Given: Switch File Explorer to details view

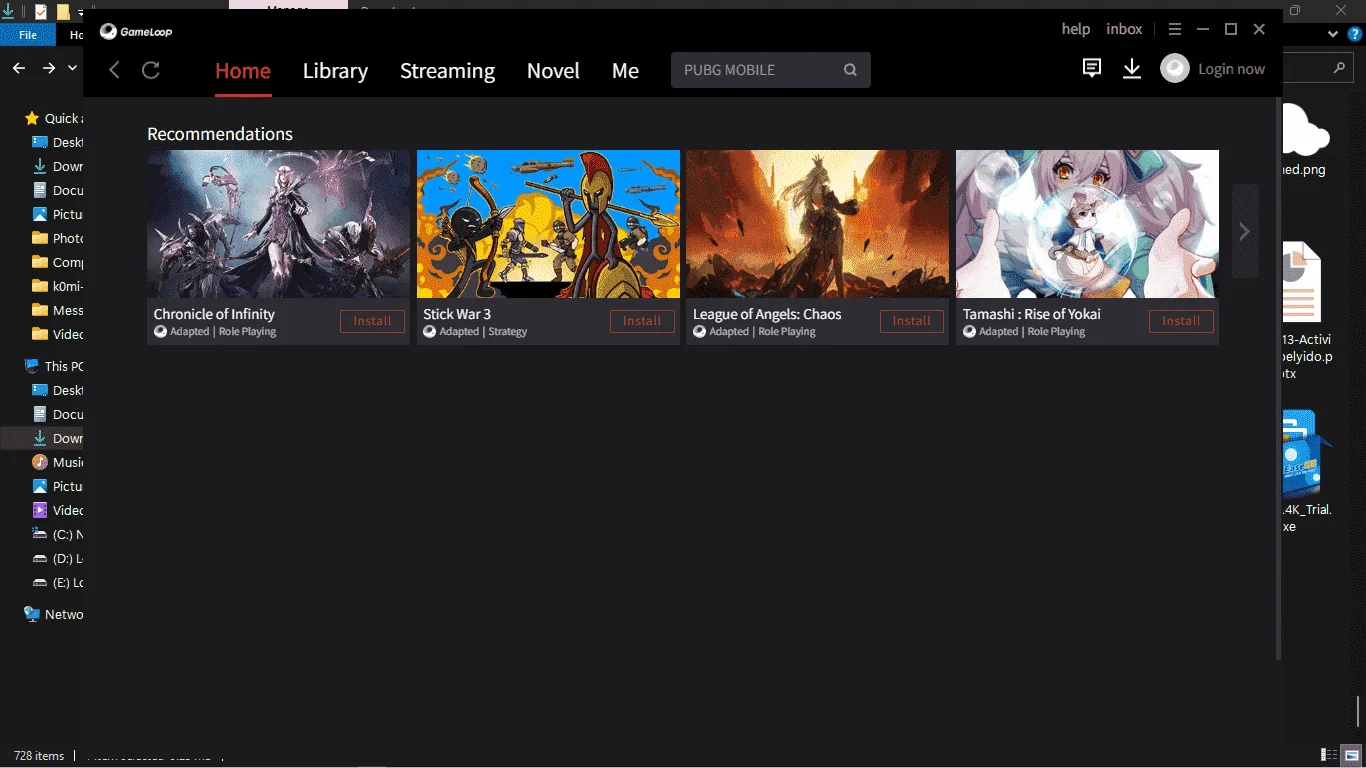Looking at the screenshot, I should [x=1329, y=754].
